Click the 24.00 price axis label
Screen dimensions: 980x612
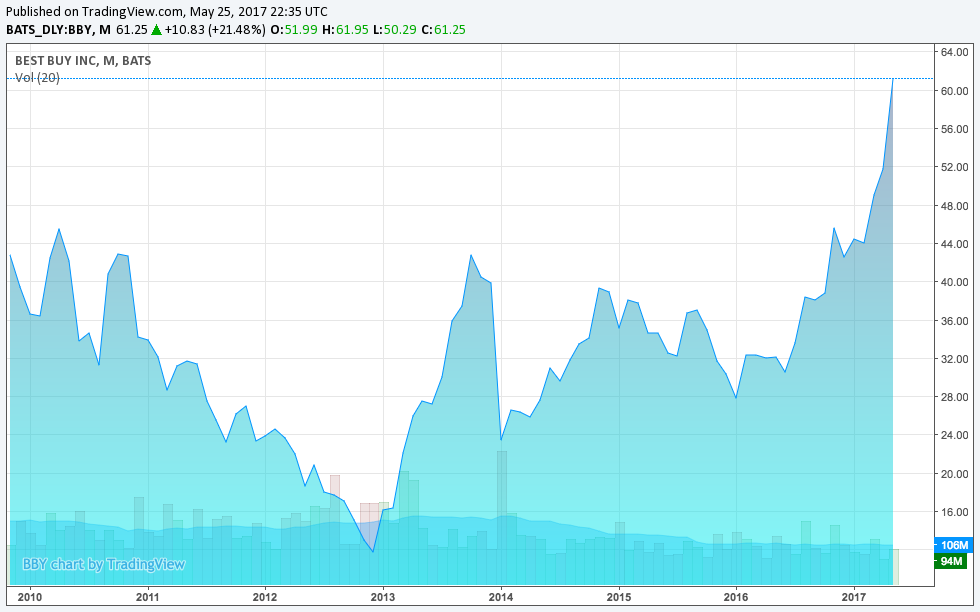(955, 436)
